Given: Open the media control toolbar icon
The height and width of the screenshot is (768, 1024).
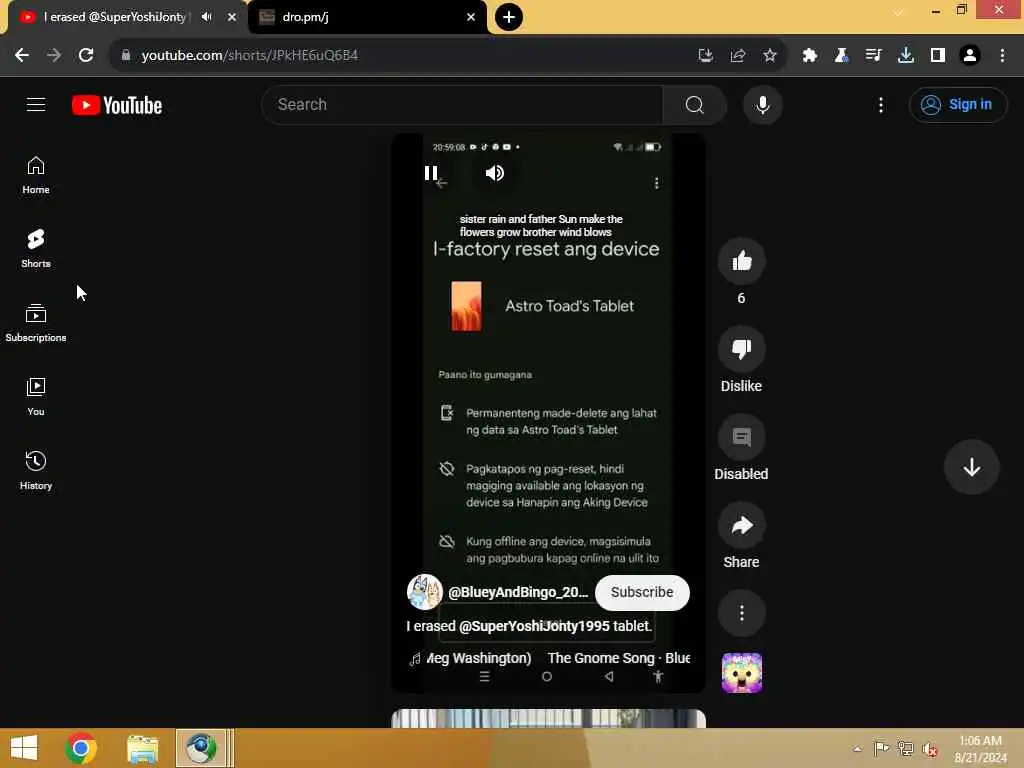Looking at the screenshot, I should coord(873,56).
